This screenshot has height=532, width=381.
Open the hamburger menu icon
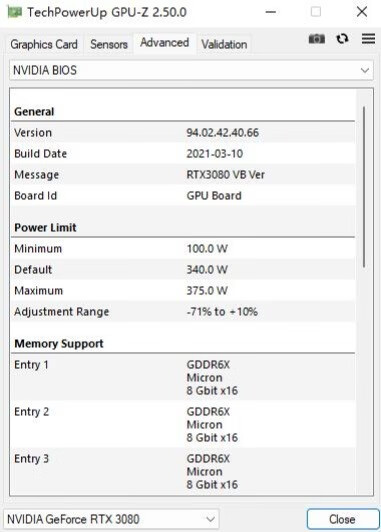pos(368,39)
